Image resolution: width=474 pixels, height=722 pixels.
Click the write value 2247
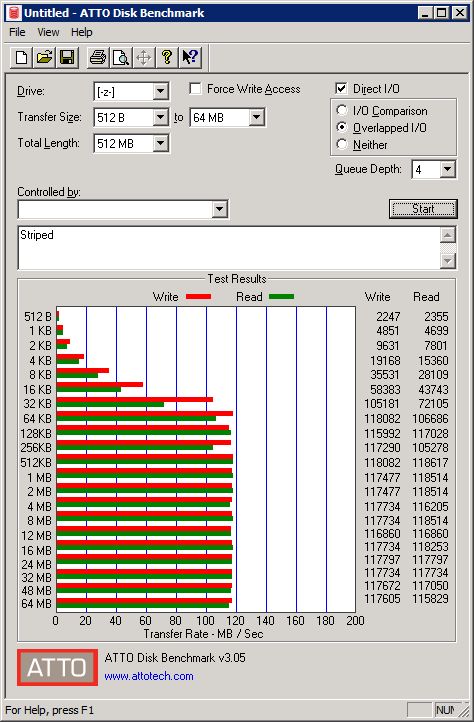[388, 317]
